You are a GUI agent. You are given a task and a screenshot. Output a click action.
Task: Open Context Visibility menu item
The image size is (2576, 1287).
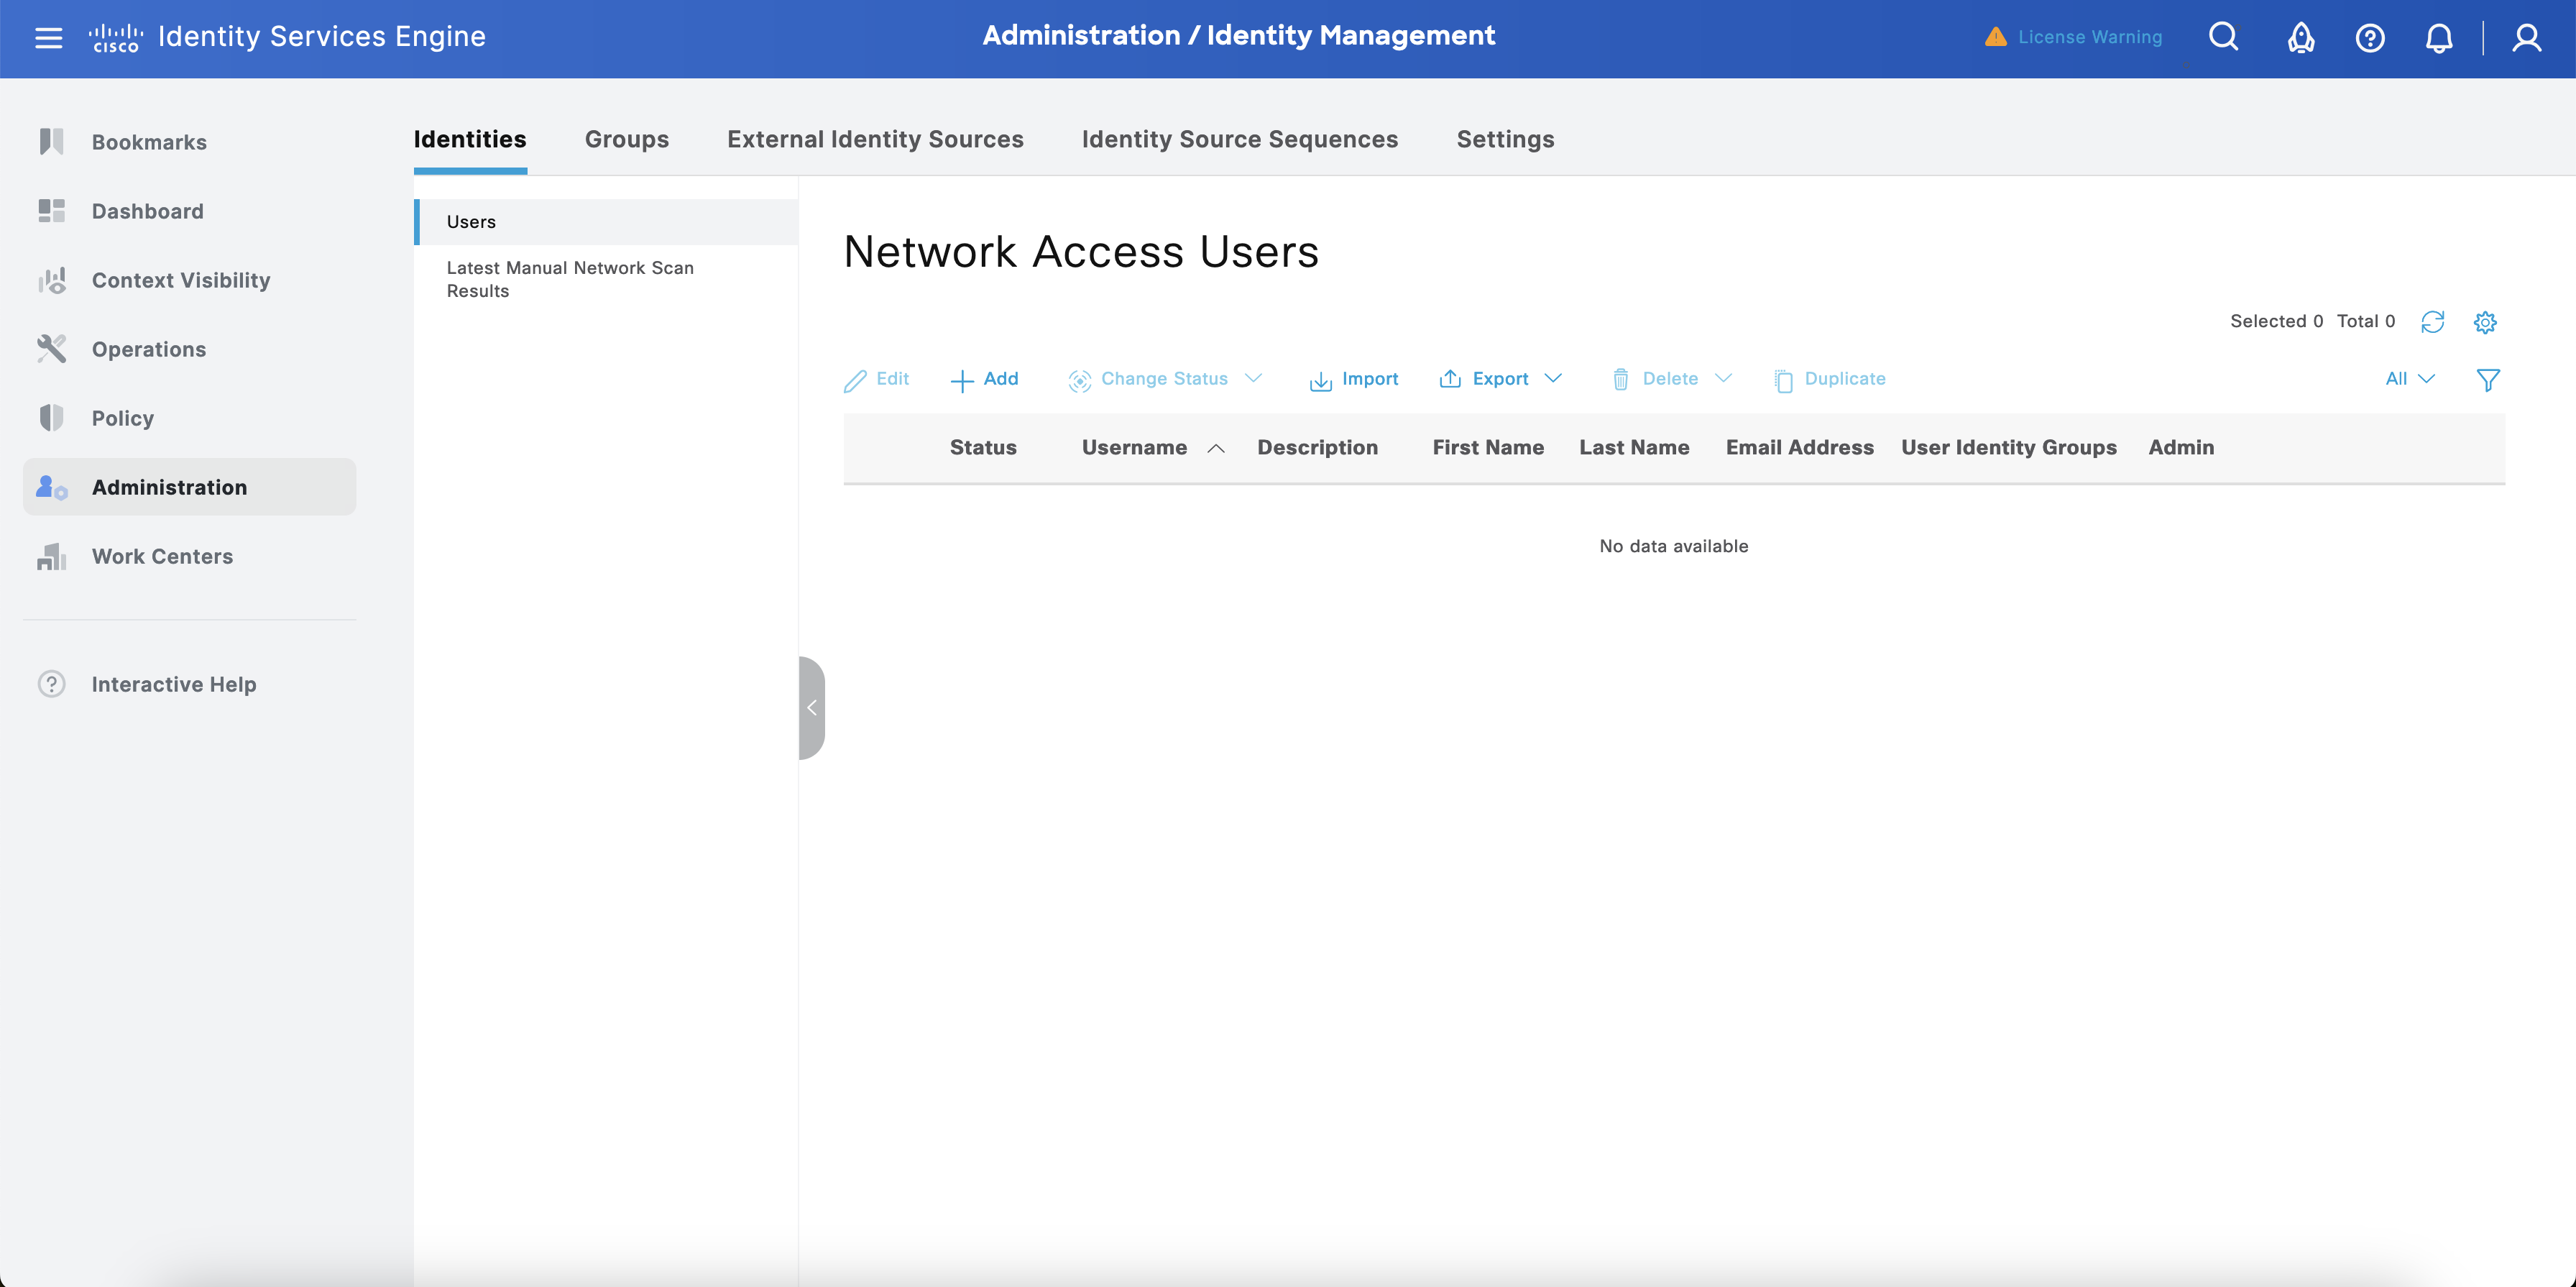point(181,280)
